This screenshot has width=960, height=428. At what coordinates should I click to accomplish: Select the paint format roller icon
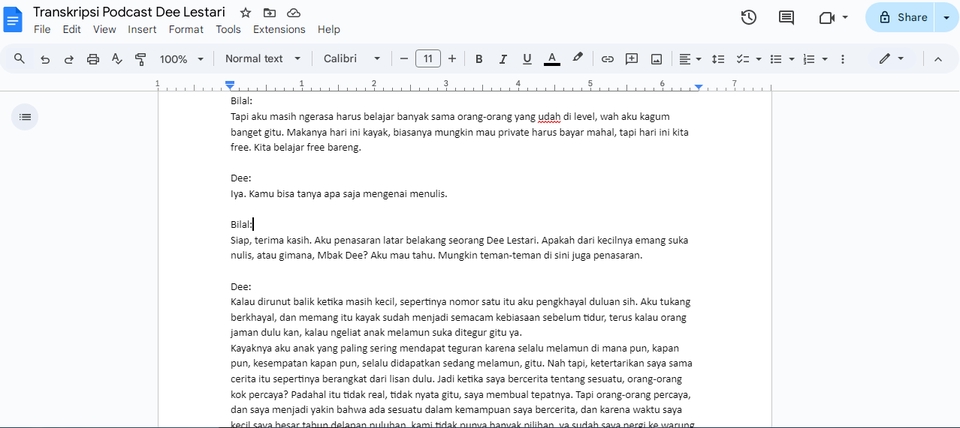coord(140,59)
